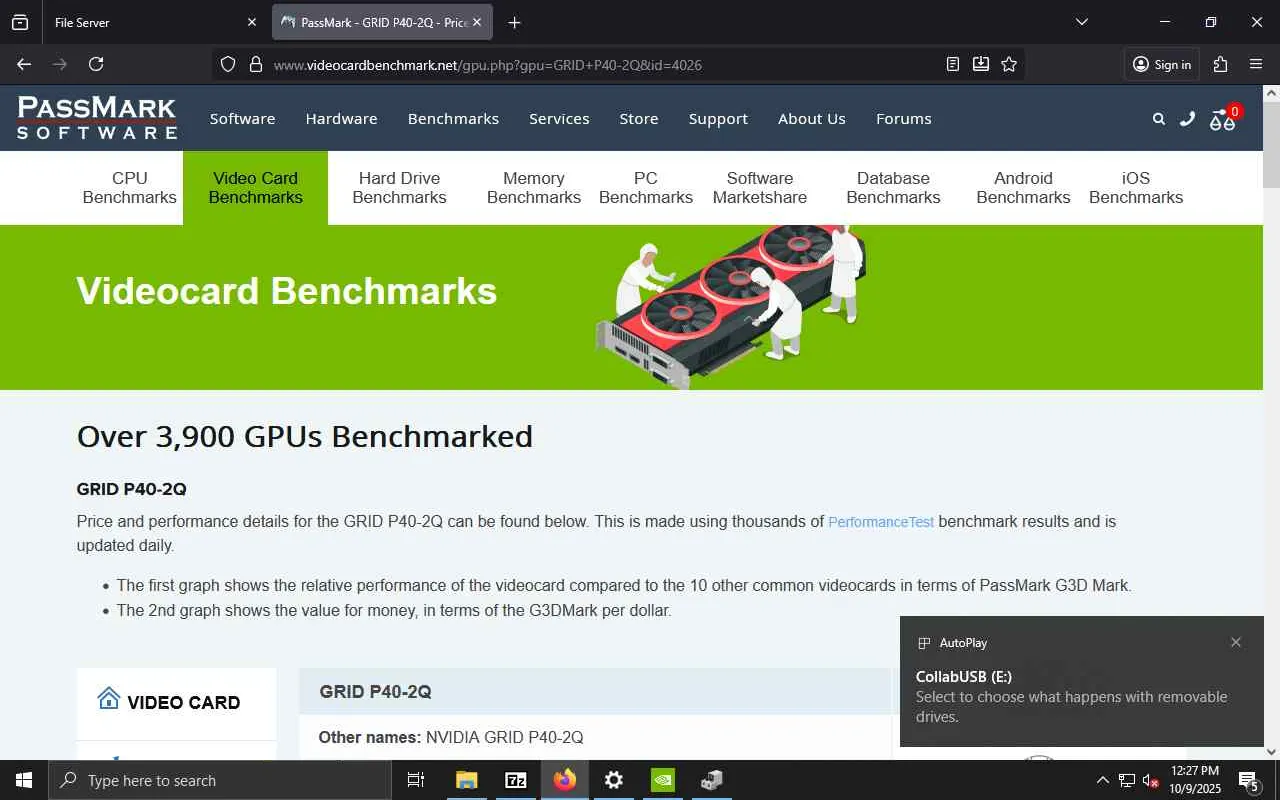Click the PassMark site search magnifier icon
Screen dimensions: 1280x800
click(x=1159, y=118)
